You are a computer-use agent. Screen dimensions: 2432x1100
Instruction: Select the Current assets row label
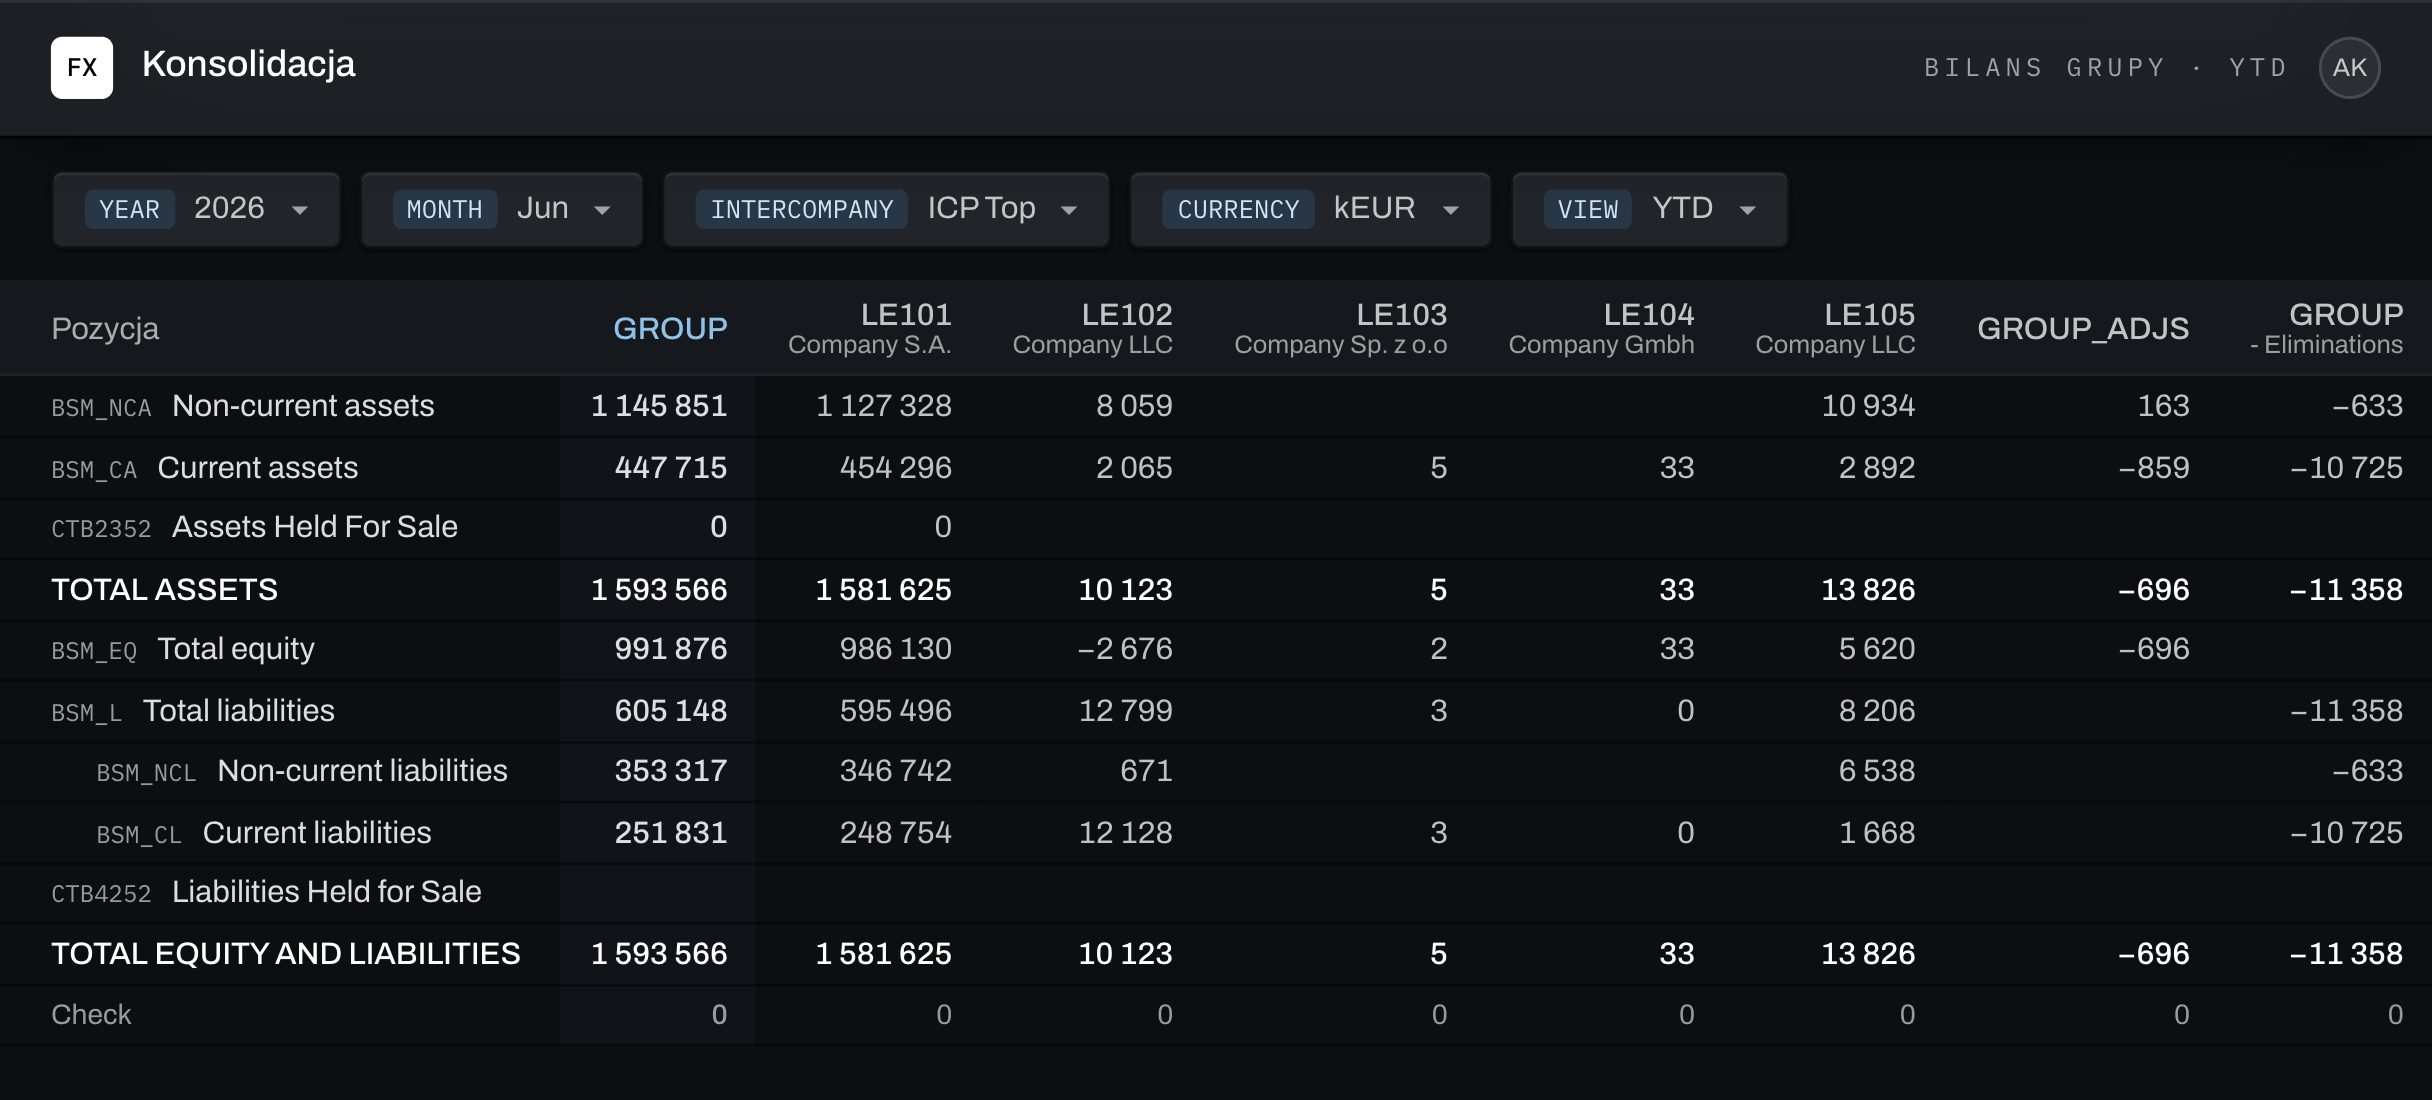(x=257, y=468)
